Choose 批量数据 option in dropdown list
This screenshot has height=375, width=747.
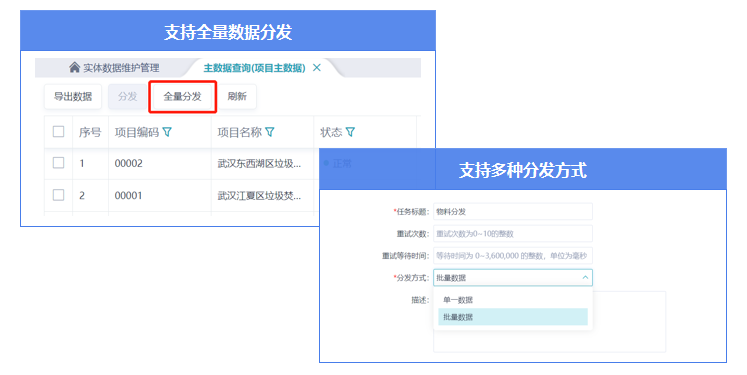513,317
